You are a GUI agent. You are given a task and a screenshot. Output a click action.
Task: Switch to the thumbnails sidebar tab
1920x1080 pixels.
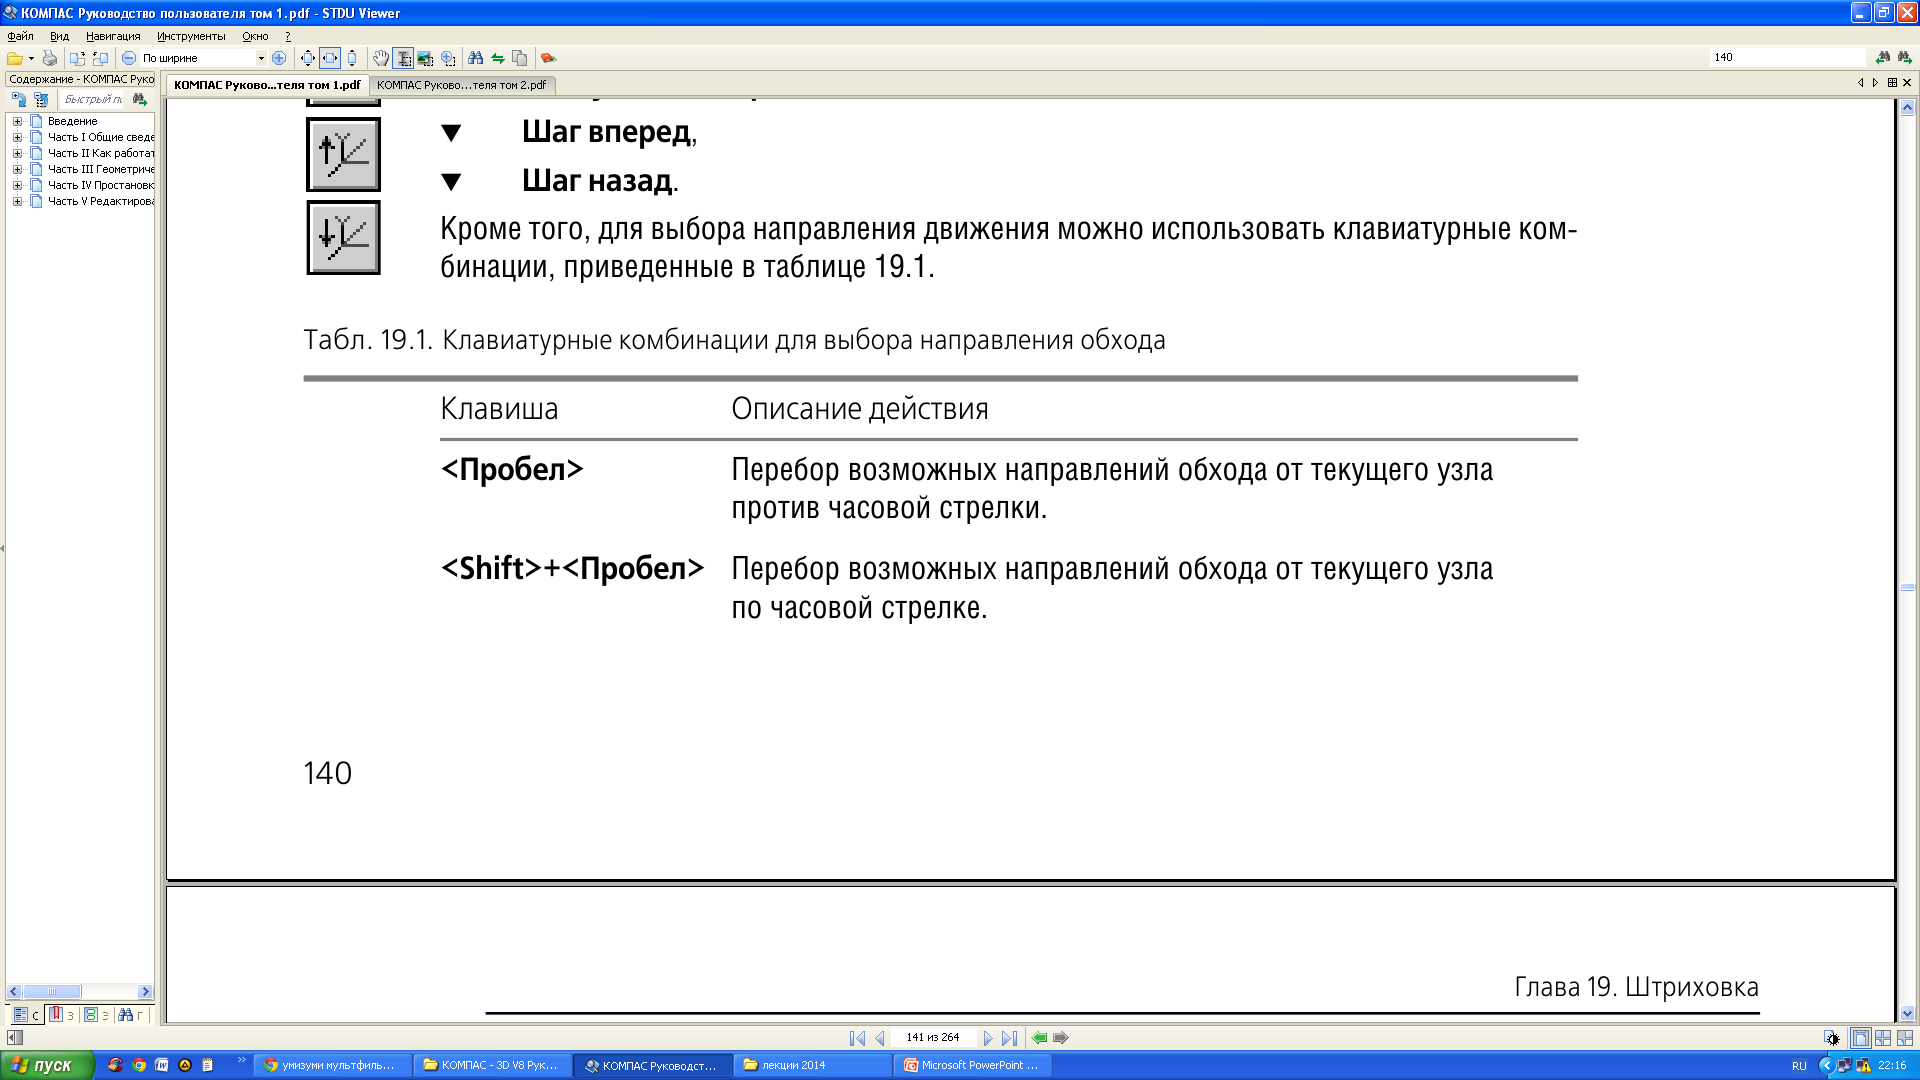point(96,1014)
